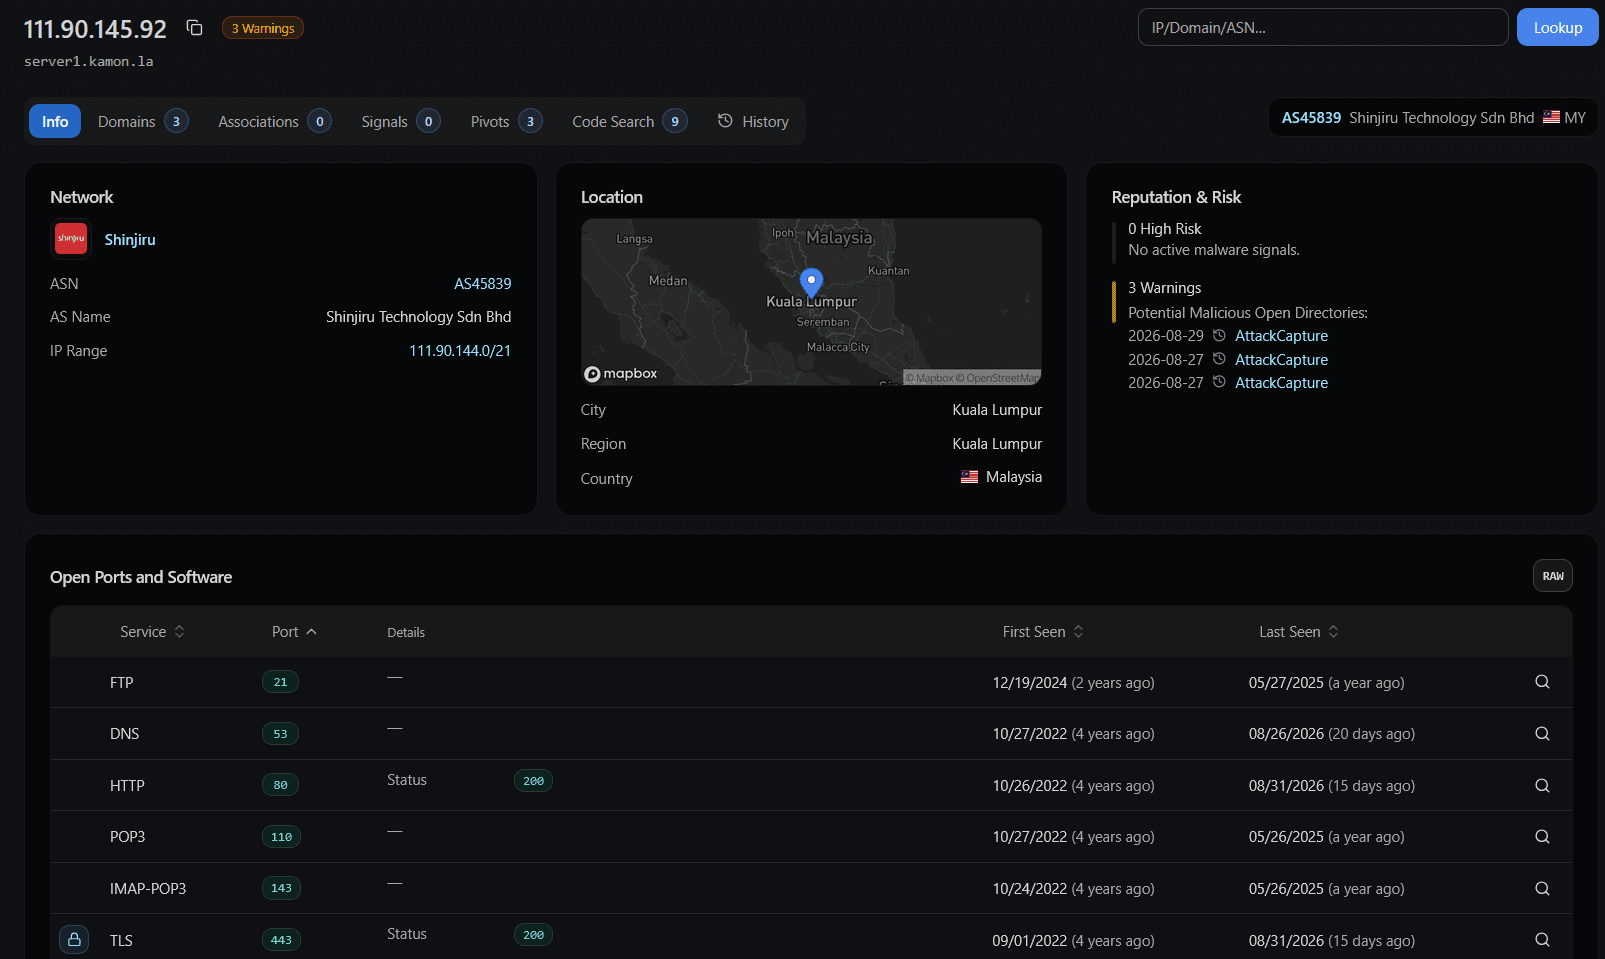The image size is (1605, 959).
Task: Click the HTTP status 200 badge
Action: click(x=533, y=781)
